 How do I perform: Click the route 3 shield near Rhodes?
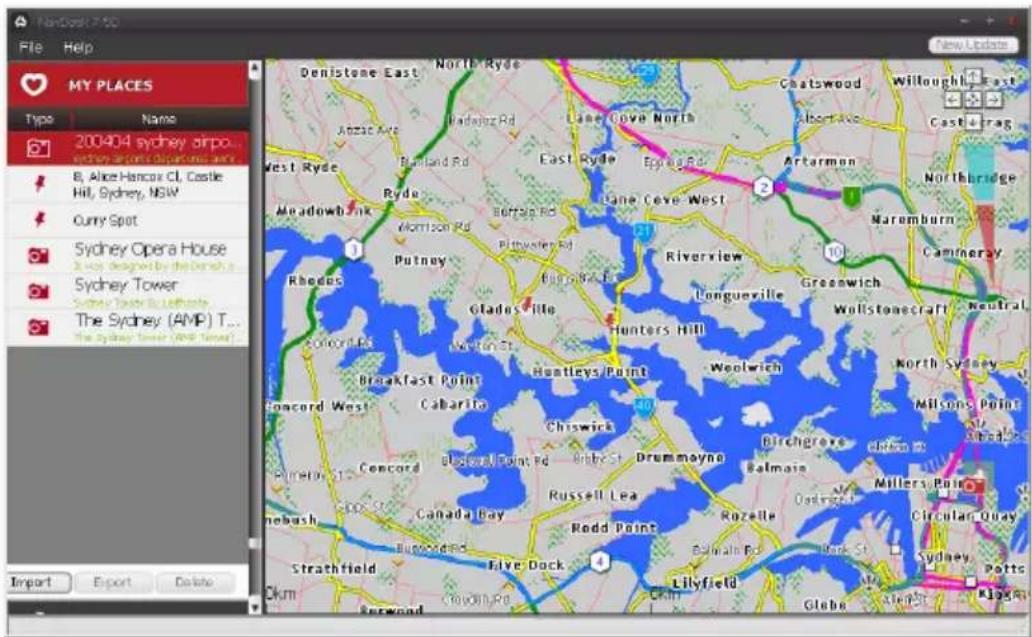[x=354, y=249]
